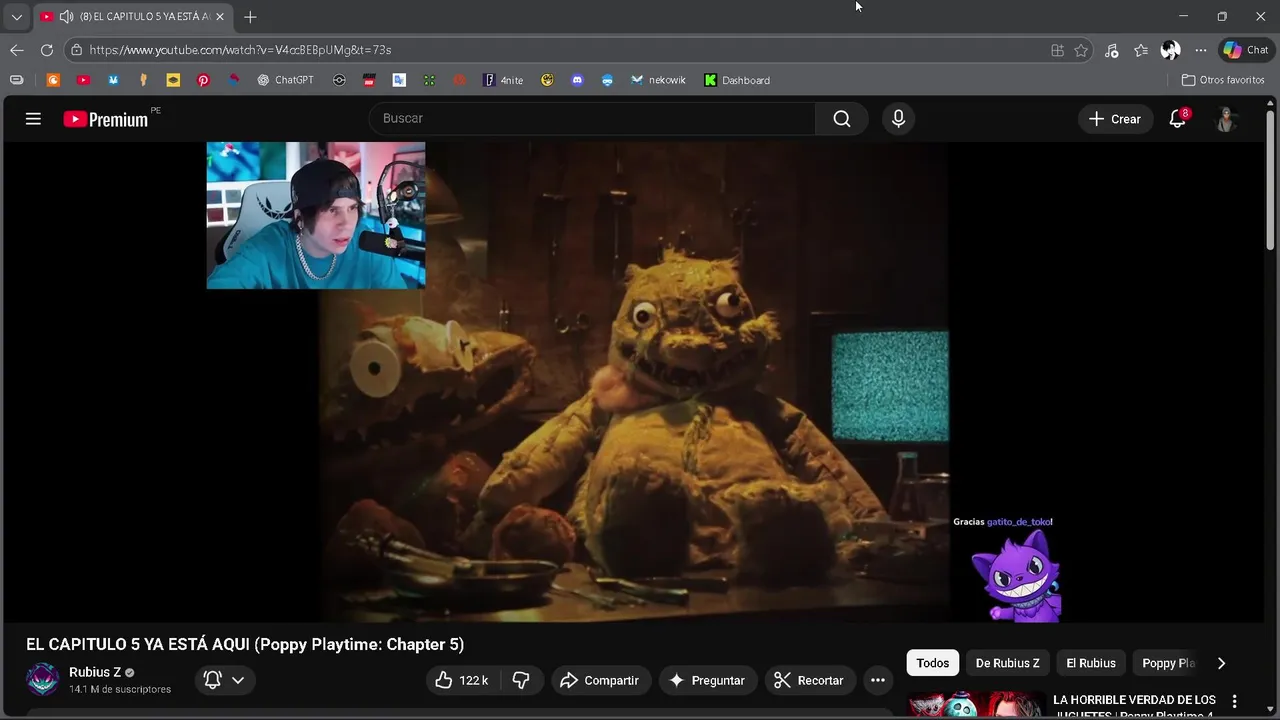Like the video with thumbs up
Viewport: 1280px width, 720px height.
click(x=461, y=680)
